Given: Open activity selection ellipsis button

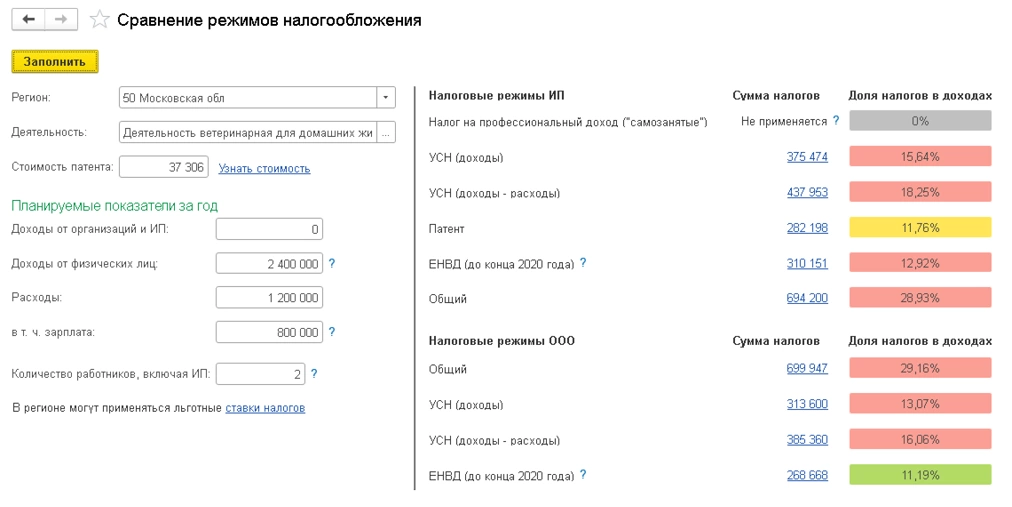Looking at the screenshot, I should pyautogui.click(x=386, y=132).
